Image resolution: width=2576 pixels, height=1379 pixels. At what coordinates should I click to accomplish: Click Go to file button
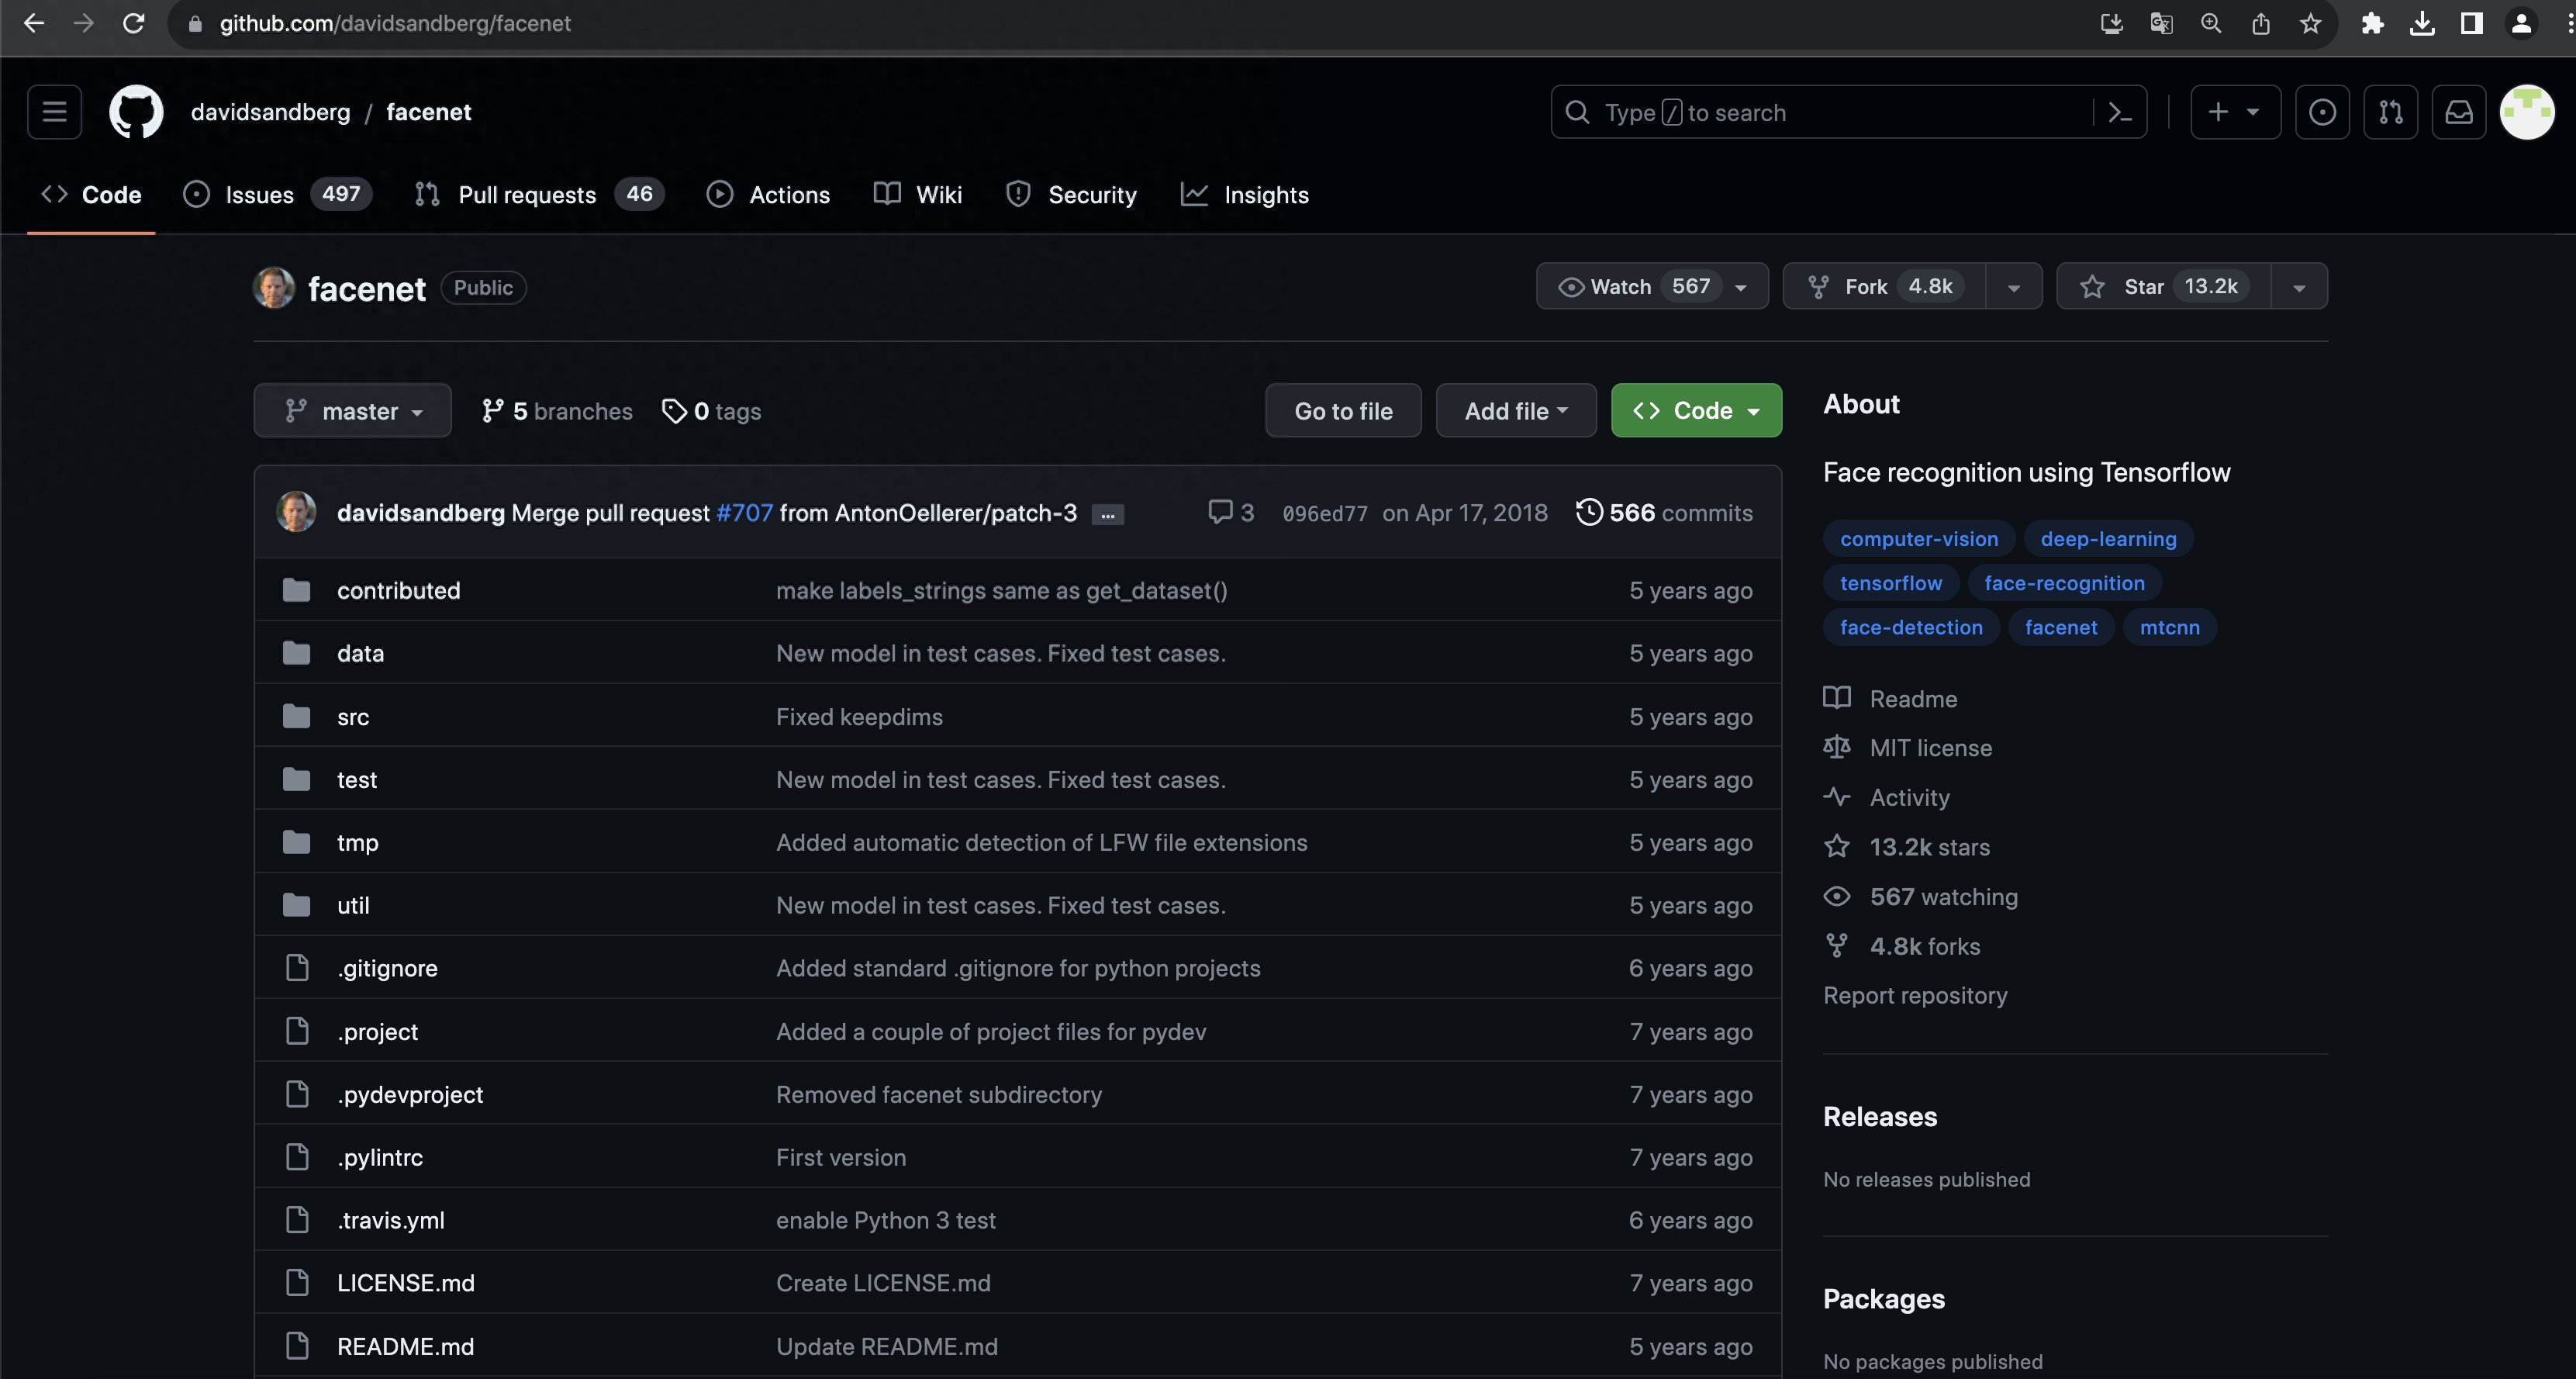pyautogui.click(x=1343, y=410)
